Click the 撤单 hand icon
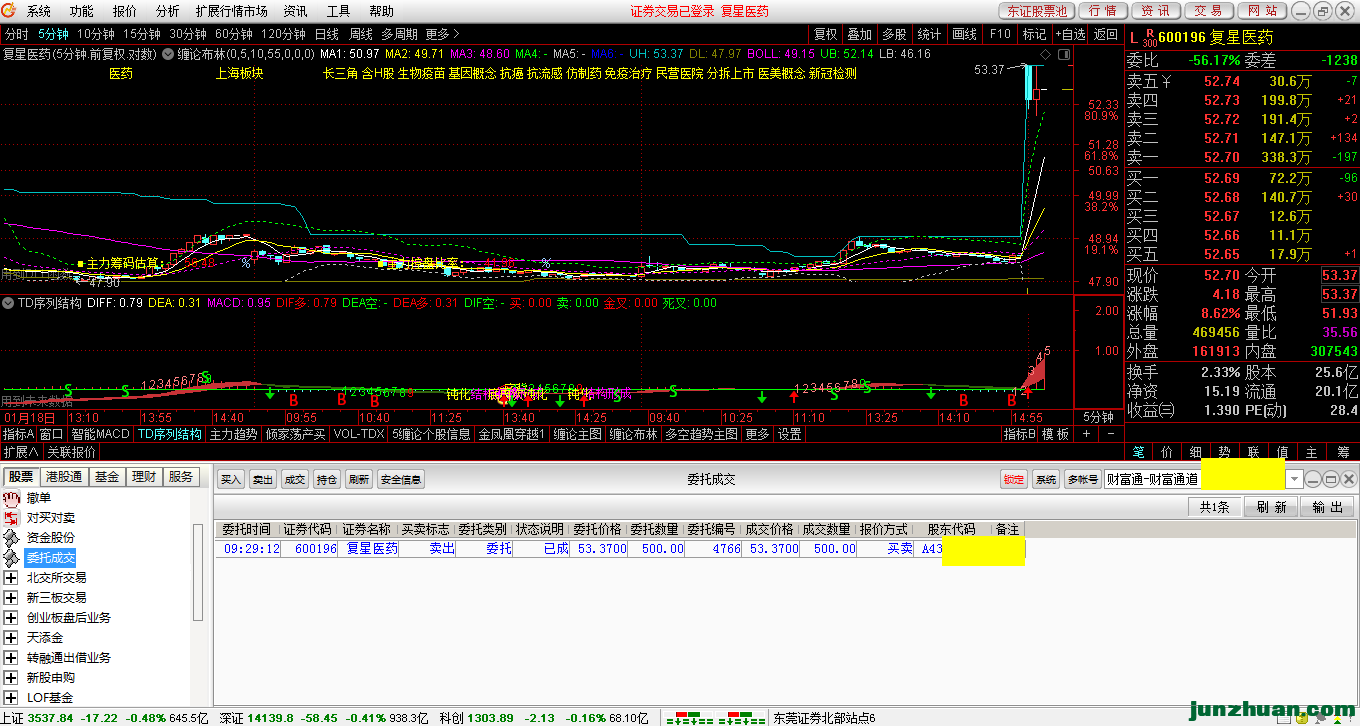The width and height of the screenshot is (1360, 726). click(x=12, y=498)
